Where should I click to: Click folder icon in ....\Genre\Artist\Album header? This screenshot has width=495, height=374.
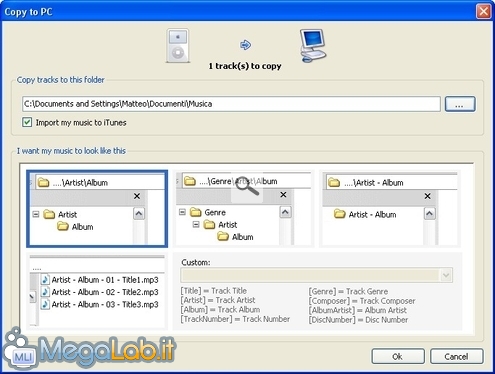tap(190, 181)
